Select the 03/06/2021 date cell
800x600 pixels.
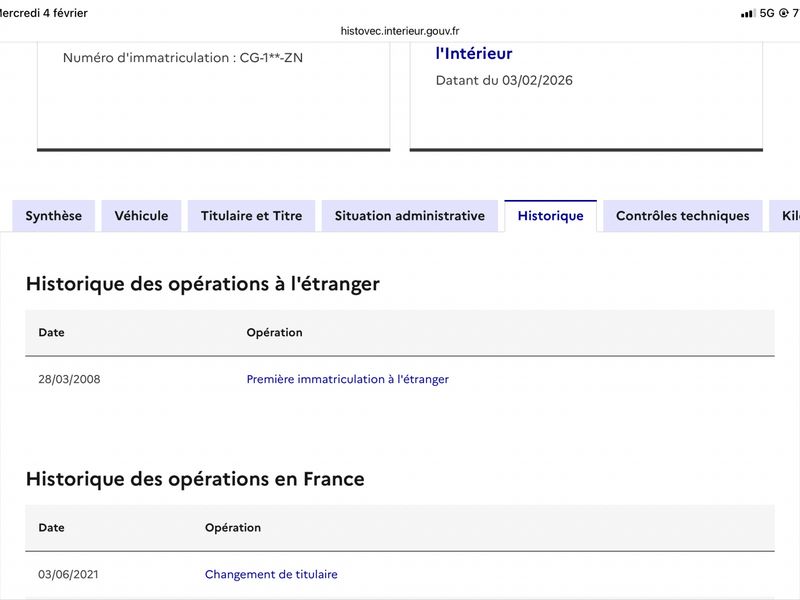click(69, 575)
